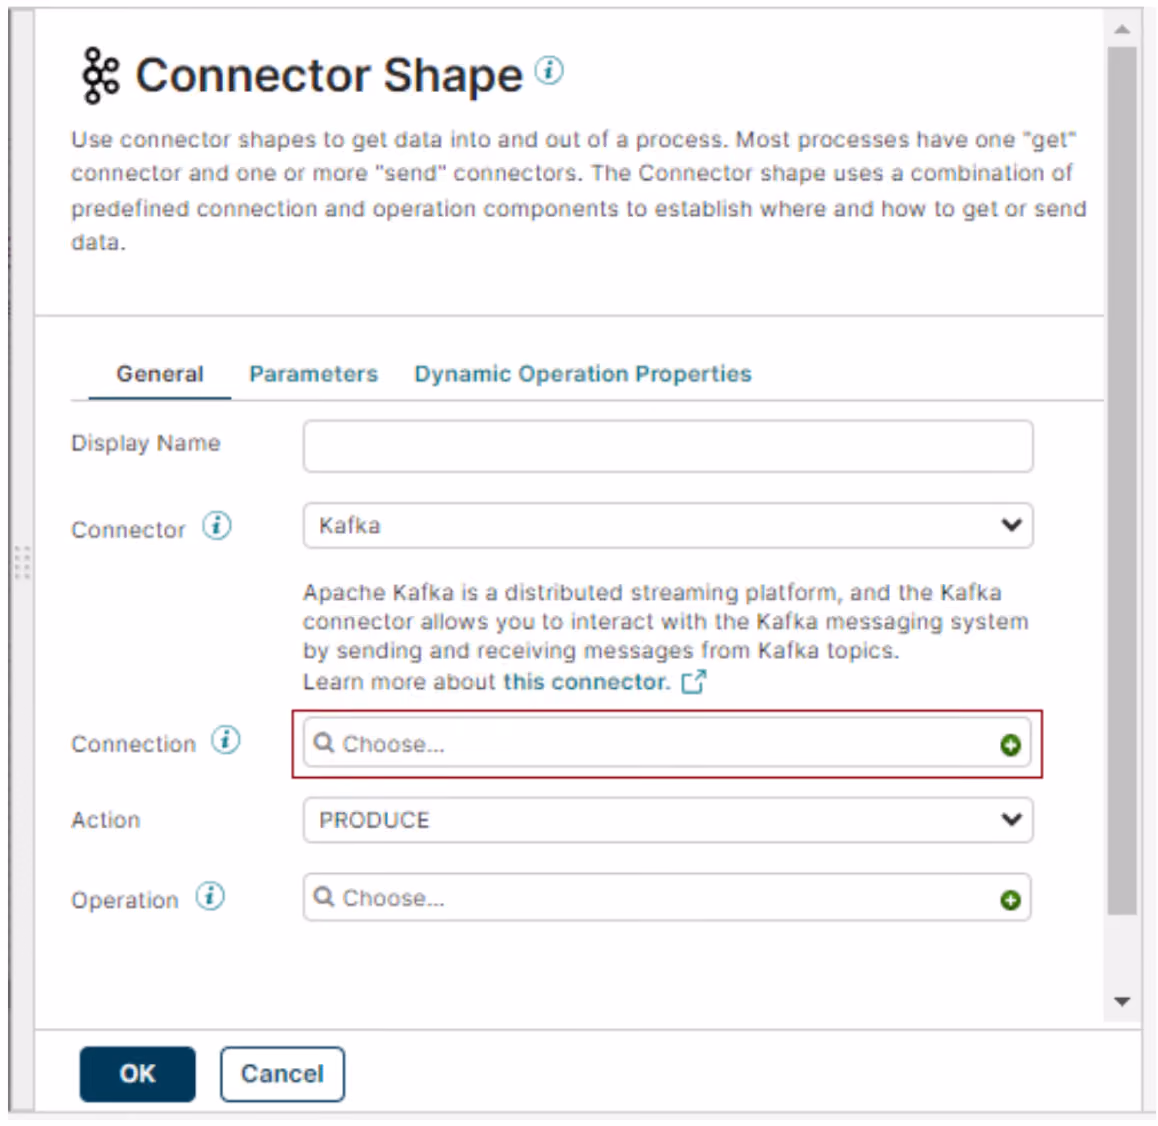
Task: Switch to Dynamic Operation Properties tab
Action: 583,374
